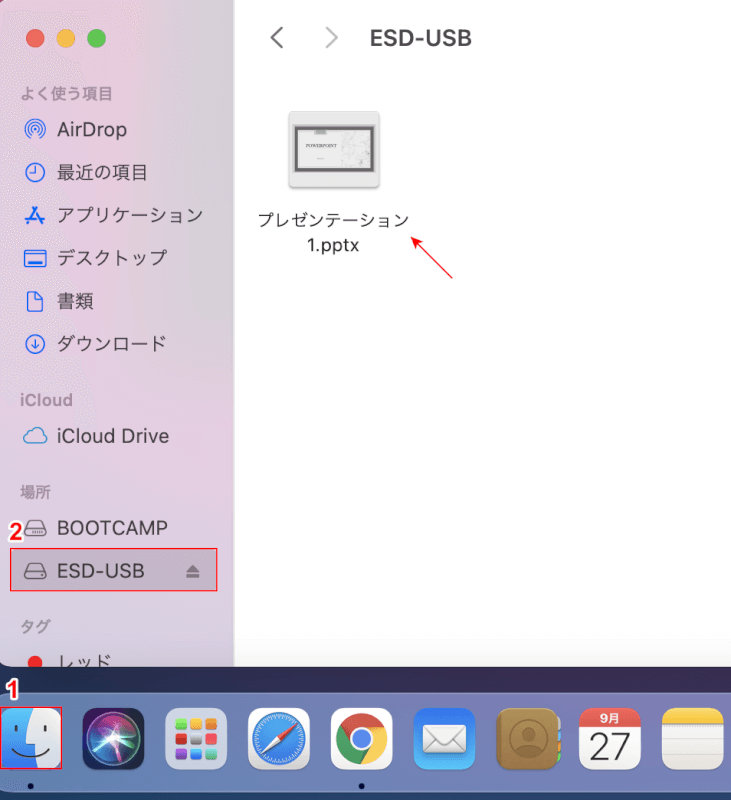The height and width of the screenshot is (800, 731).
Task: Click the プレゼンテーション 1.pptx file name
Action: 334,232
